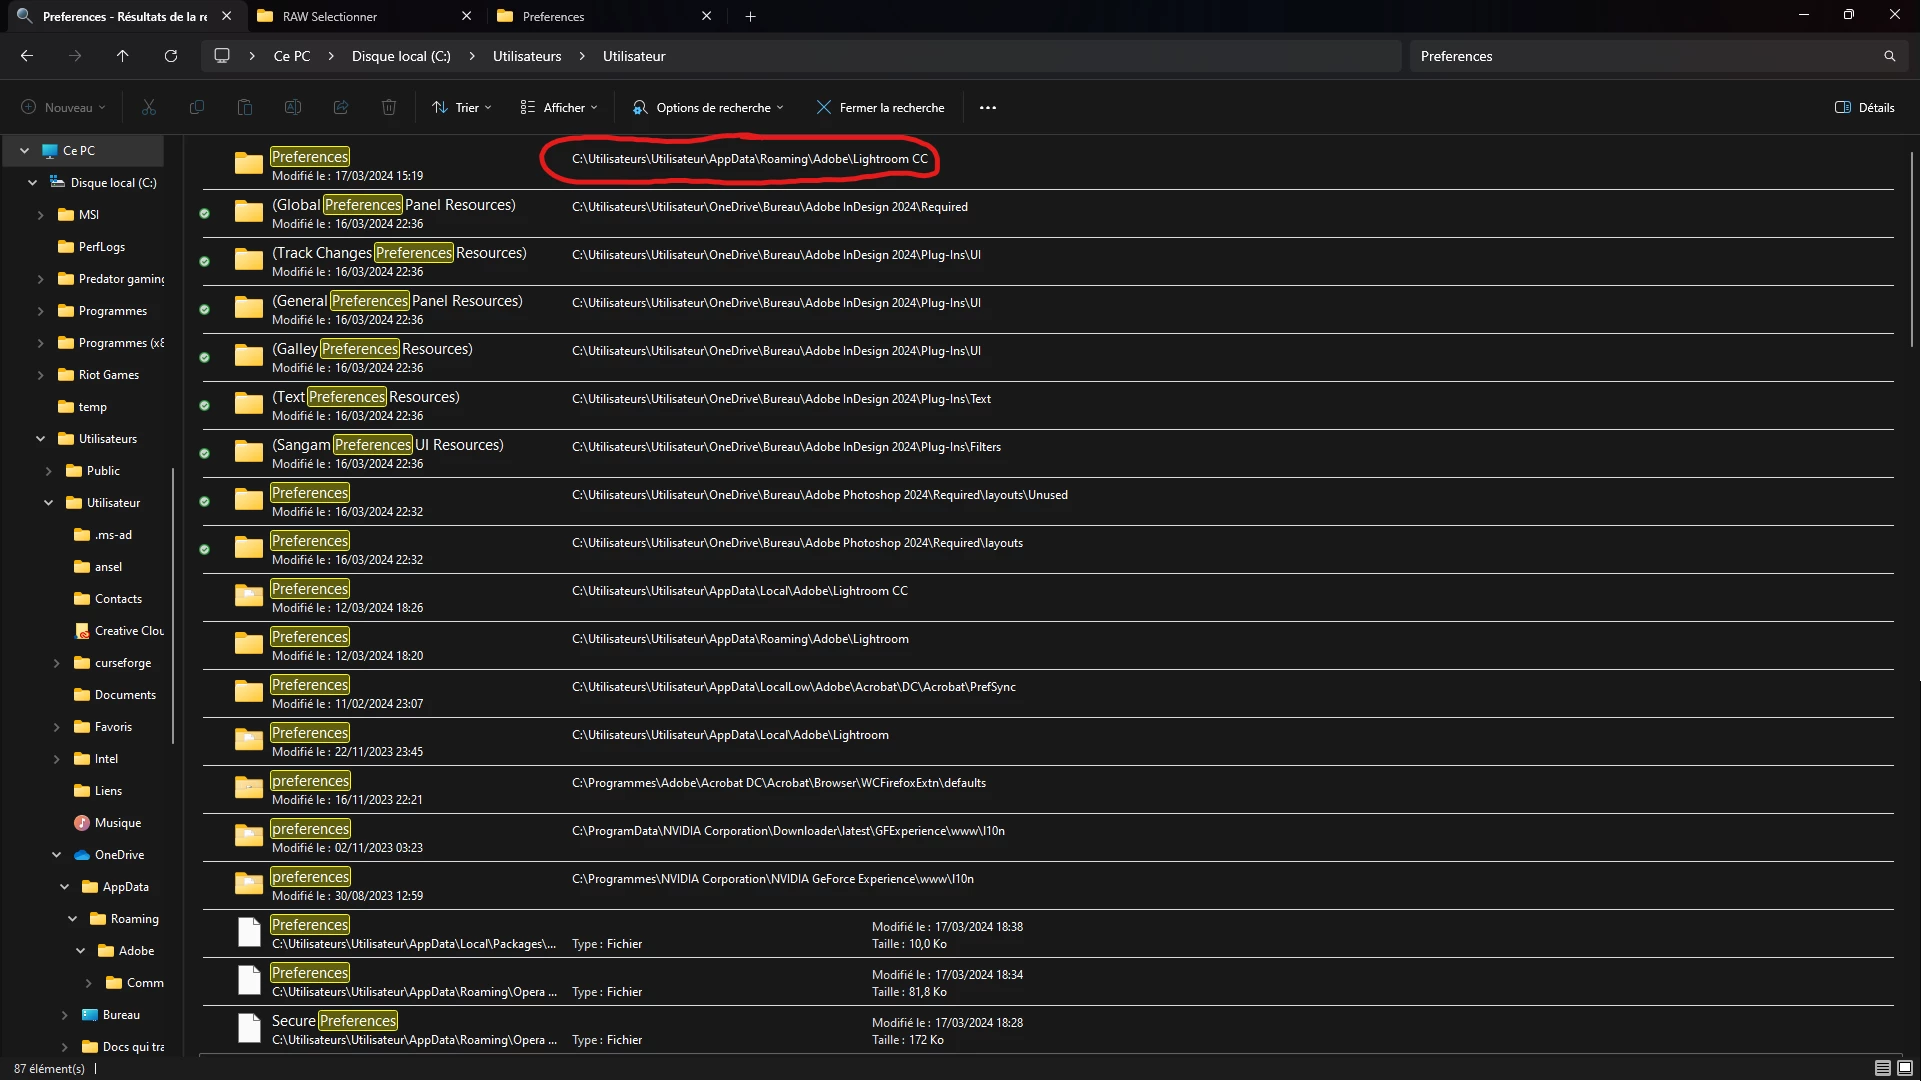Click Disque local (C:) in breadcrumb
The width and height of the screenshot is (1921, 1081).
pyautogui.click(x=401, y=56)
